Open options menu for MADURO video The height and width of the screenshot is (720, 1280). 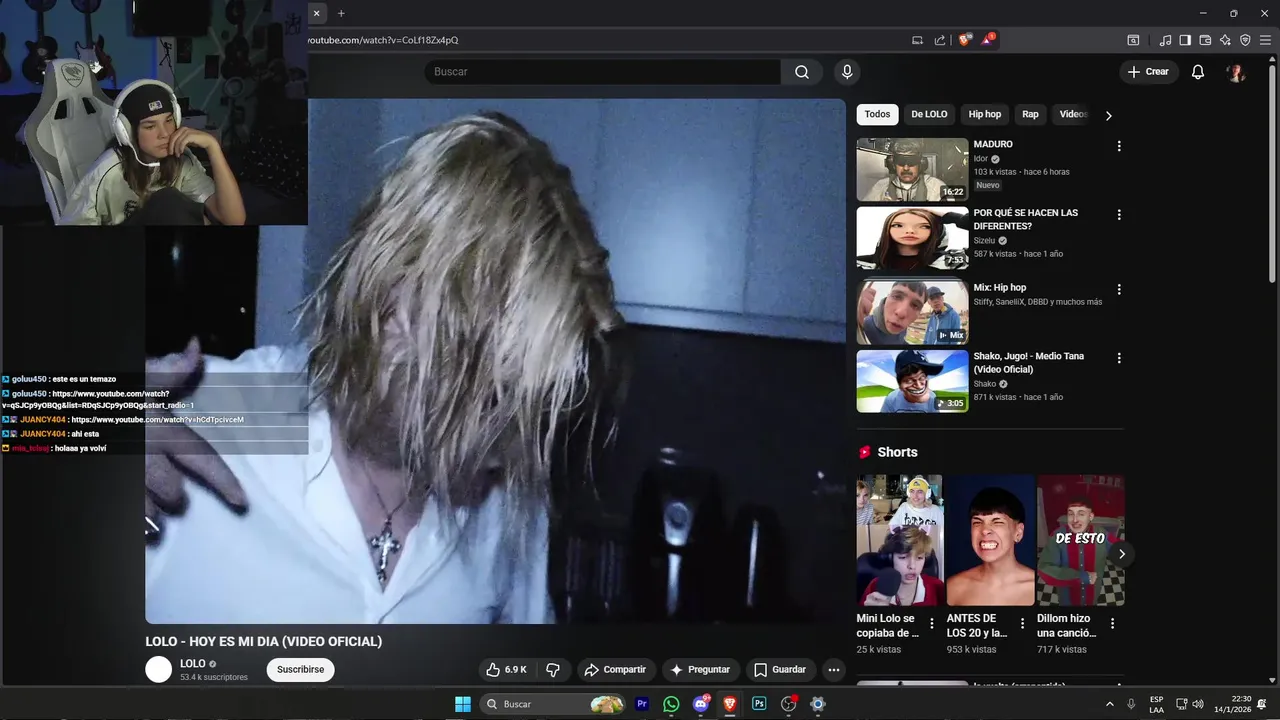point(1119,146)
